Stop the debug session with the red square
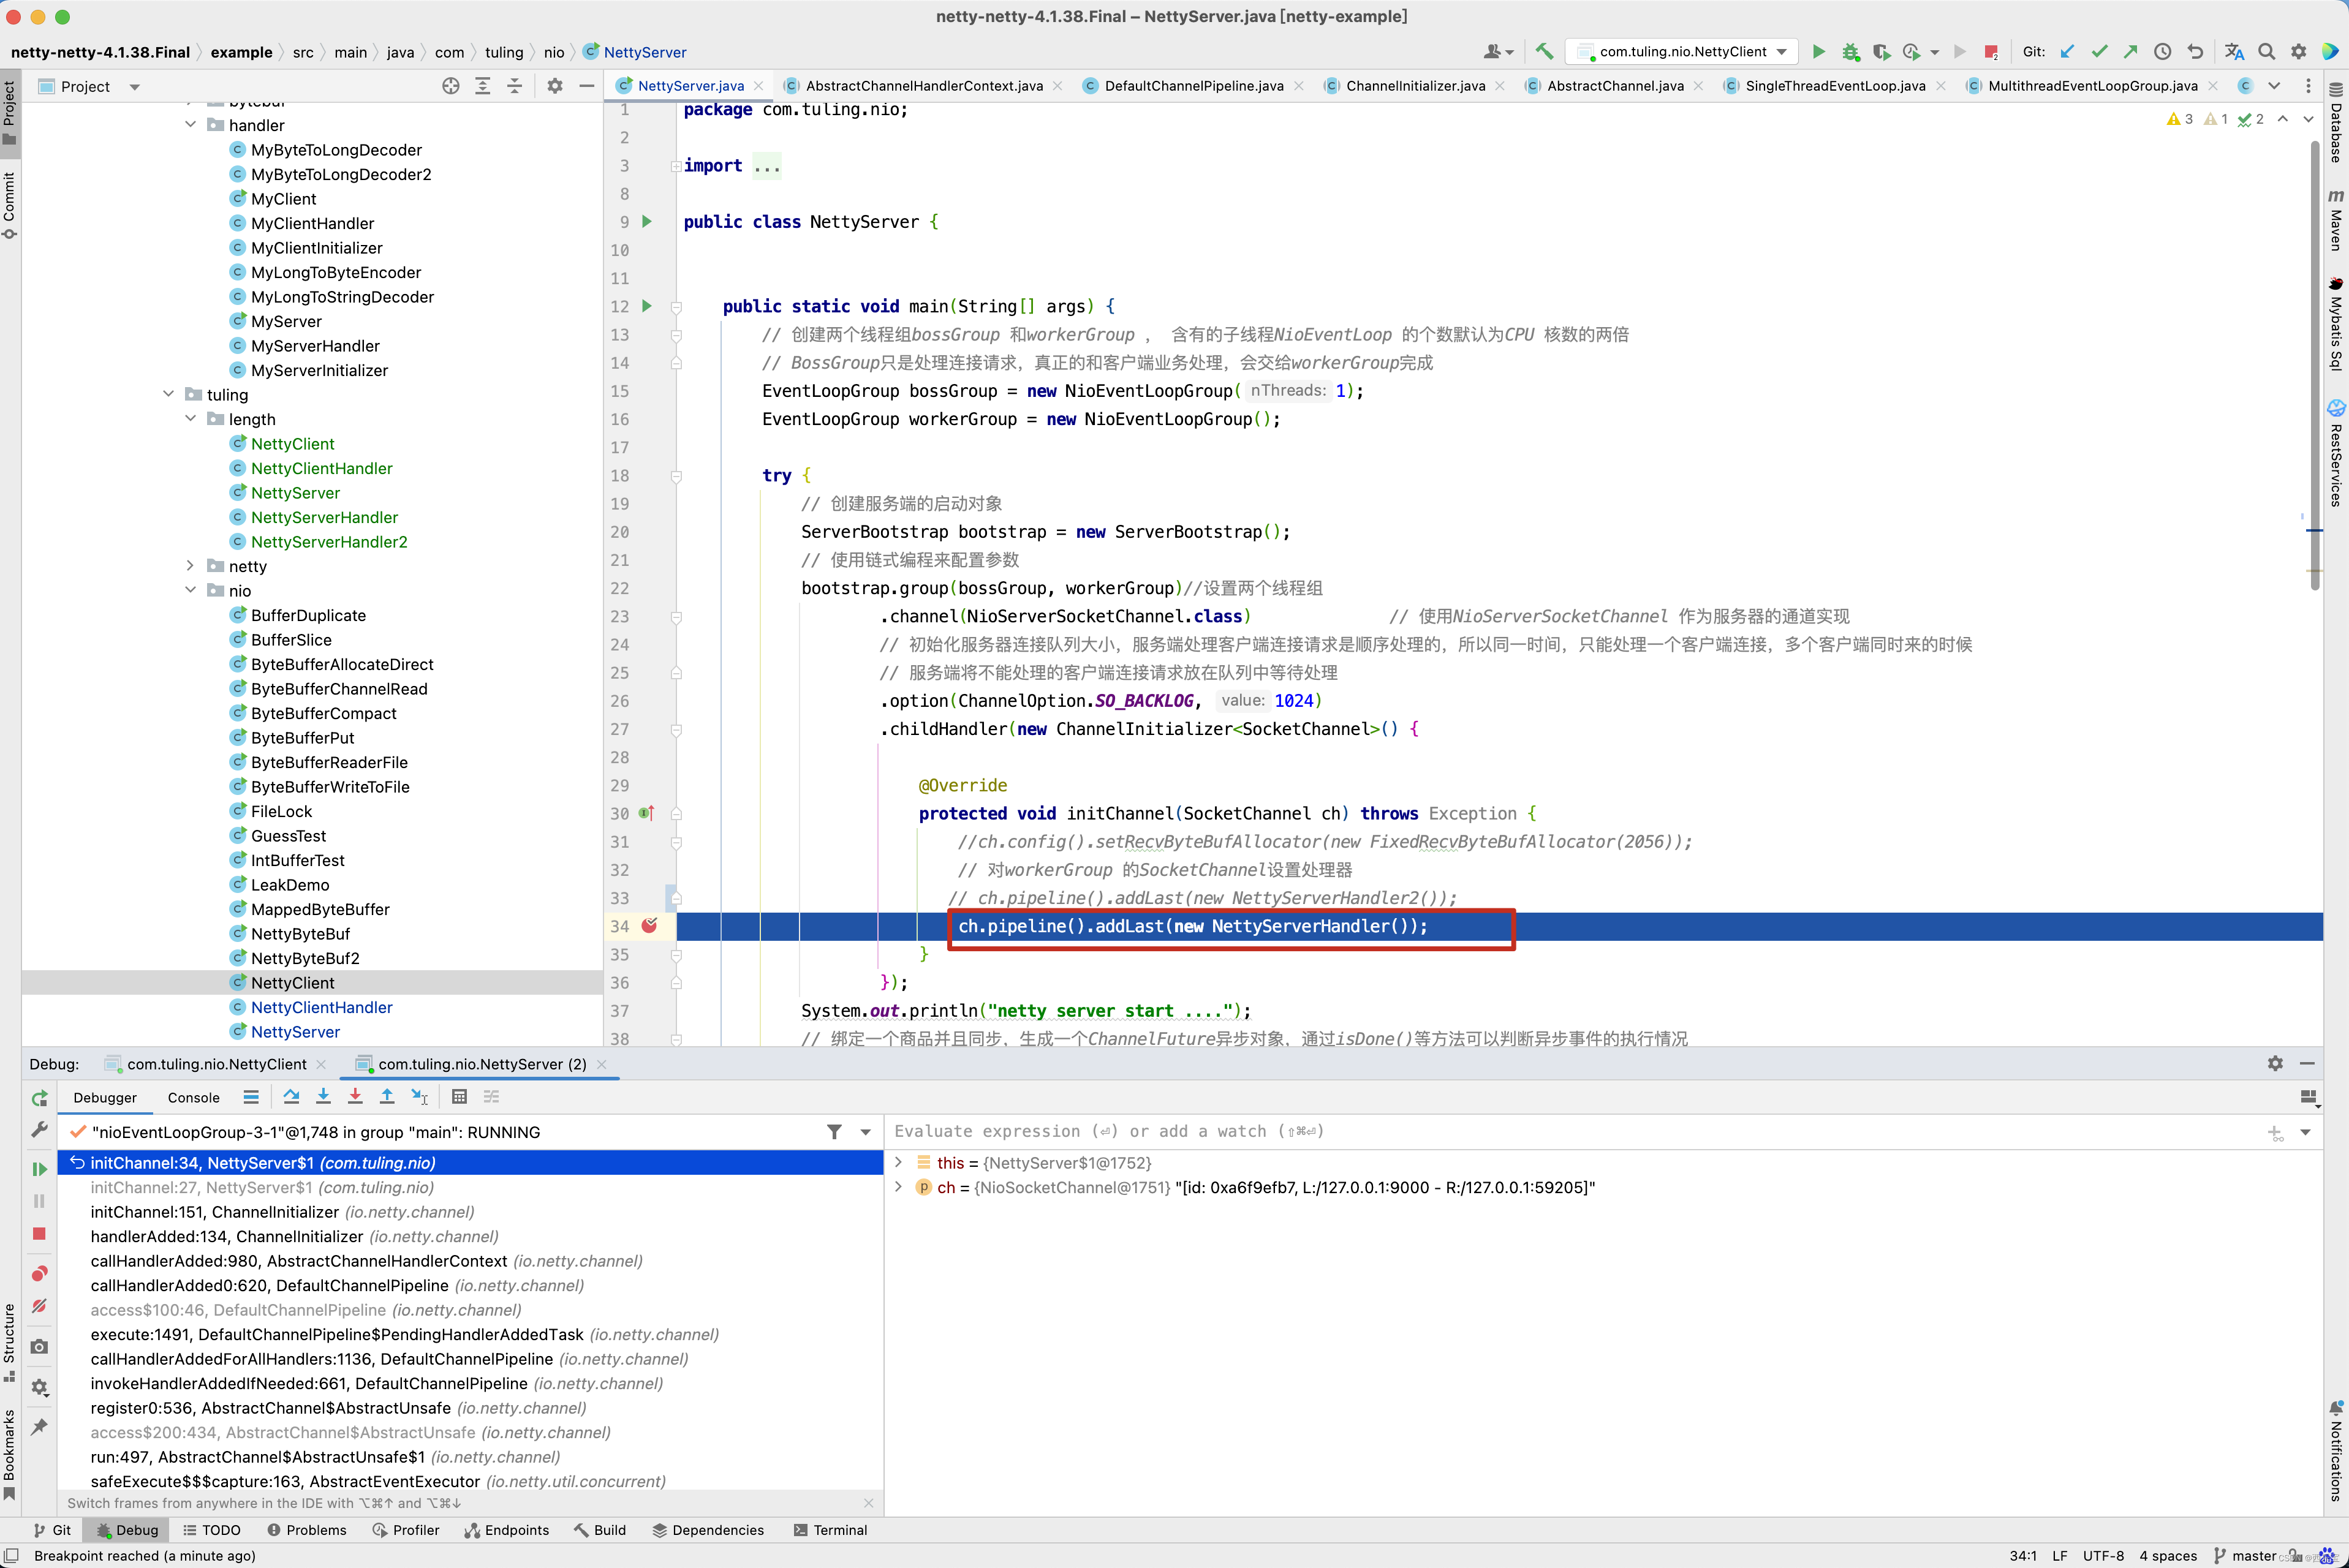The width and height of the screenshot is (2349, 1568). [39, 1233]
